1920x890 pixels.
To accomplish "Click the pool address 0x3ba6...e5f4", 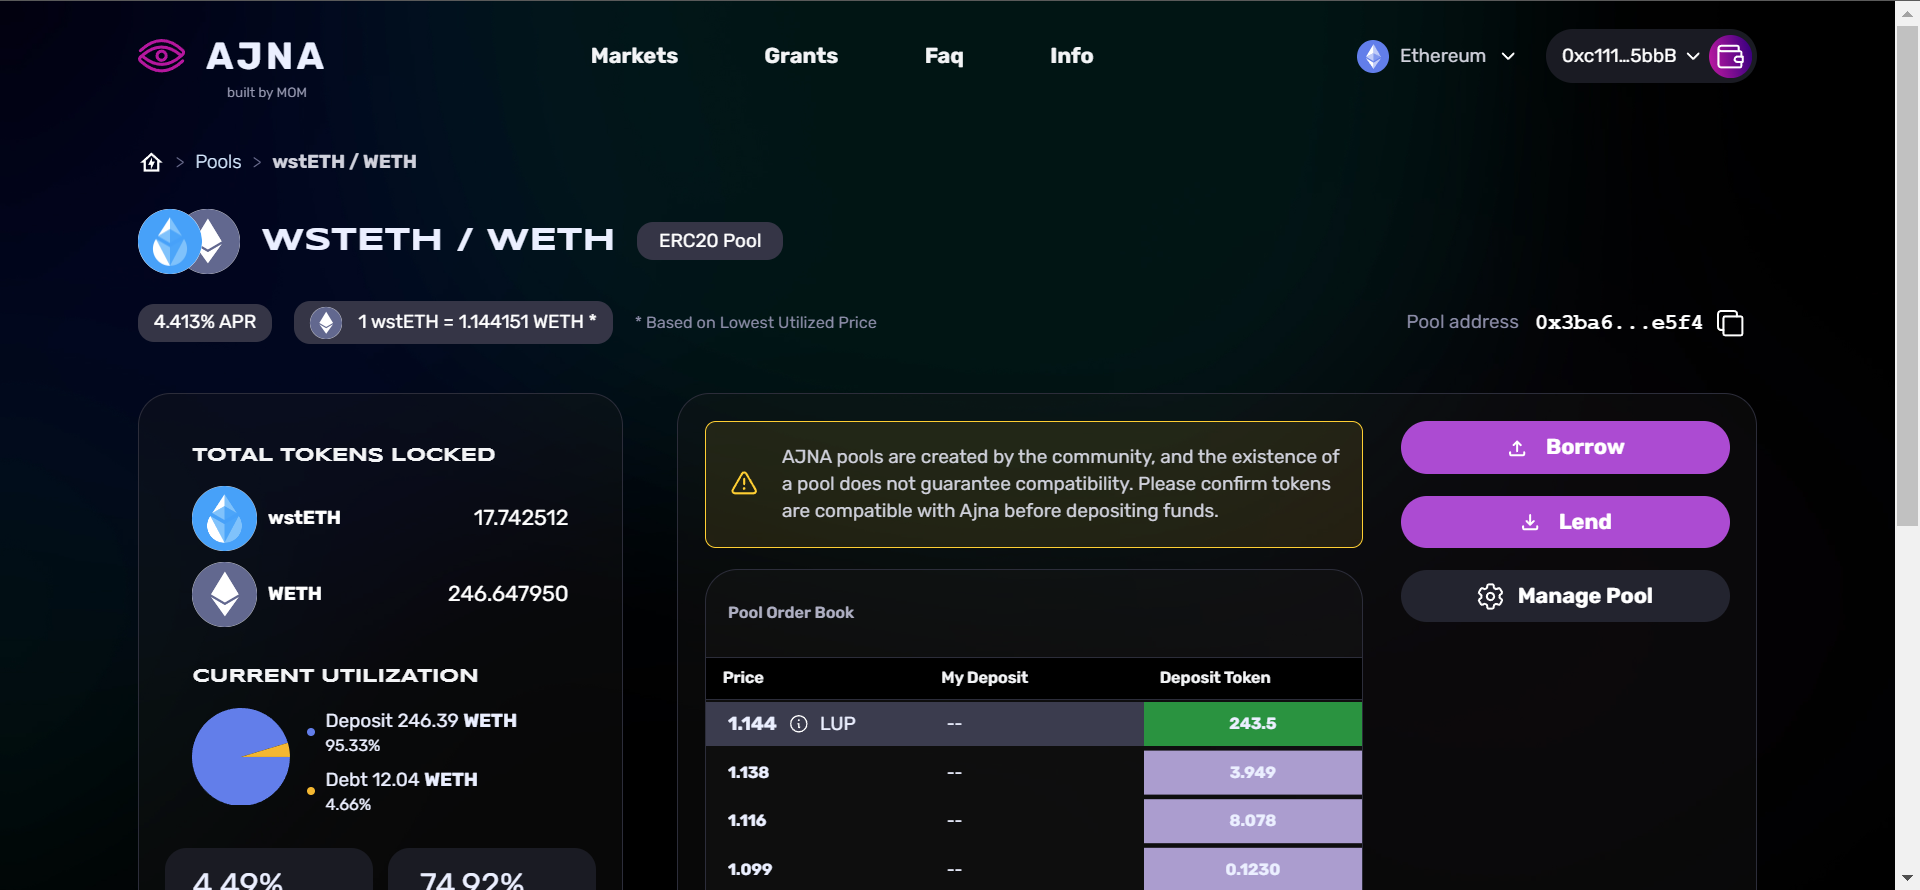I will [1619, 322].
